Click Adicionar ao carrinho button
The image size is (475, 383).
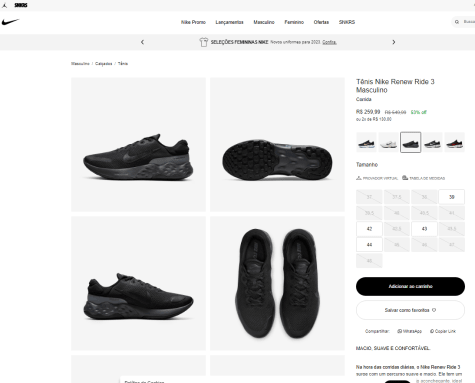coord(410,286)
